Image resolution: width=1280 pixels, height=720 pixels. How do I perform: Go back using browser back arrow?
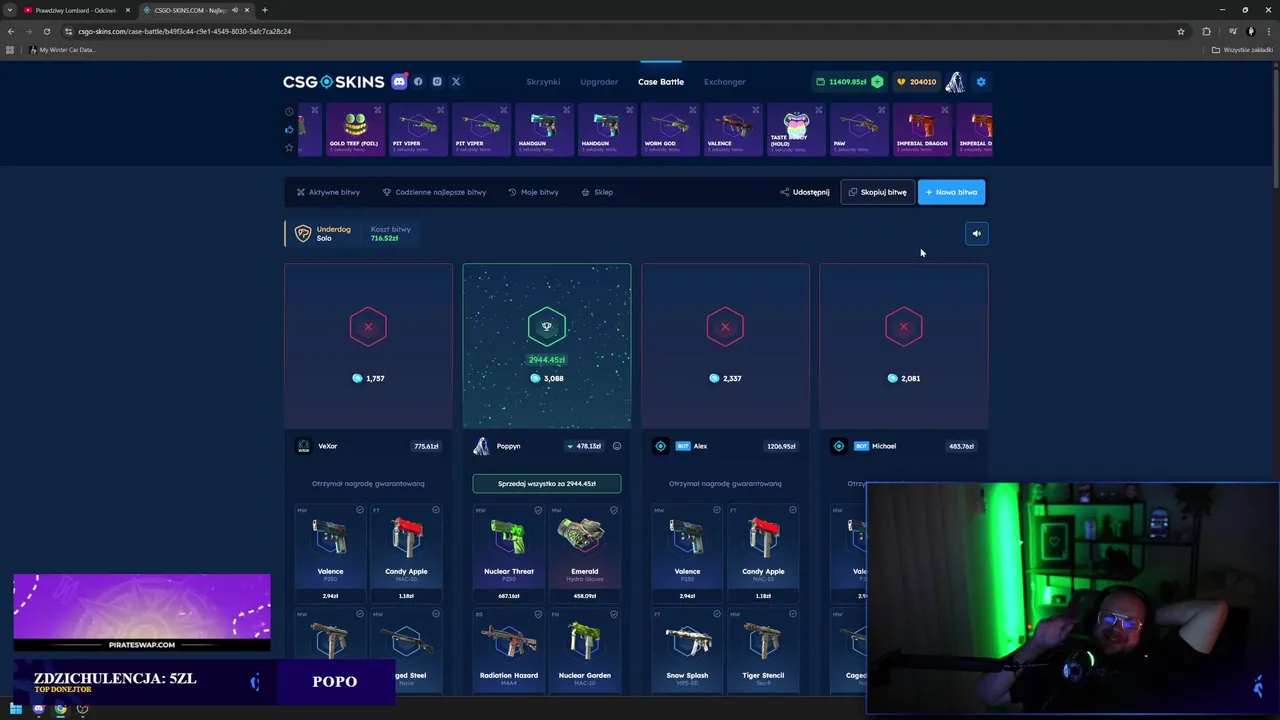[x=11, y=31]
